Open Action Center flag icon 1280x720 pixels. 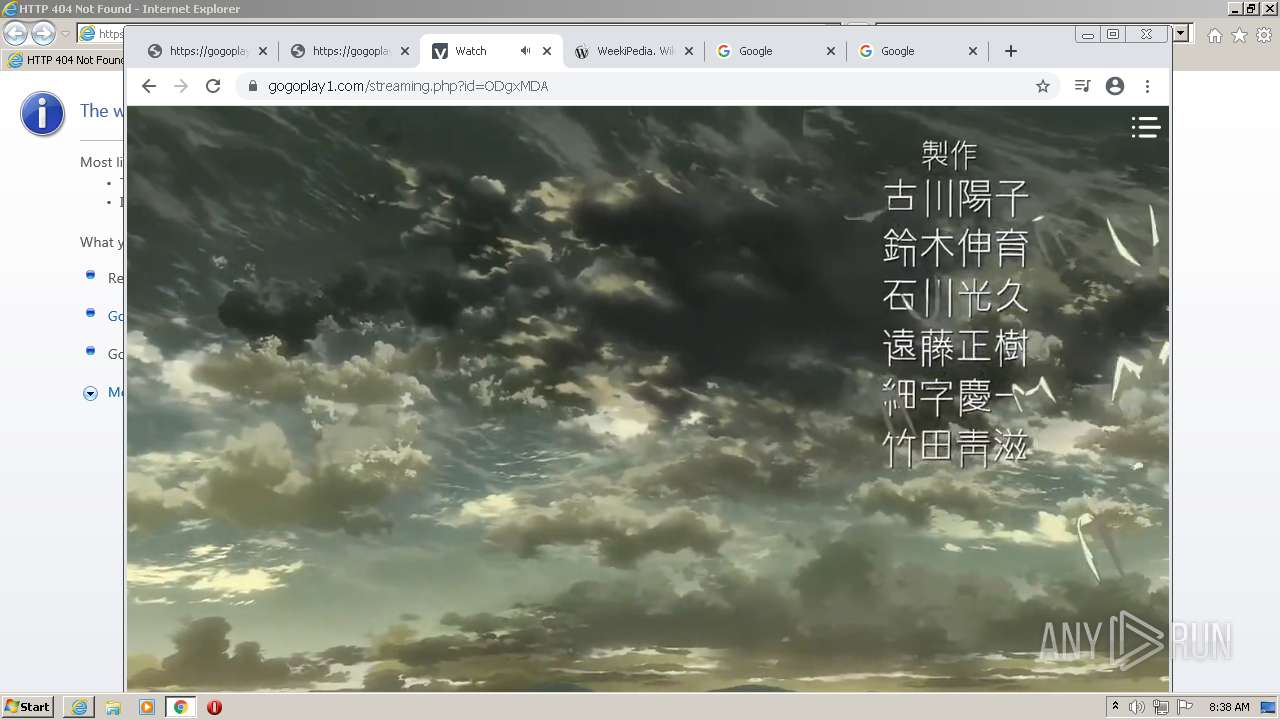(1185, 707)
